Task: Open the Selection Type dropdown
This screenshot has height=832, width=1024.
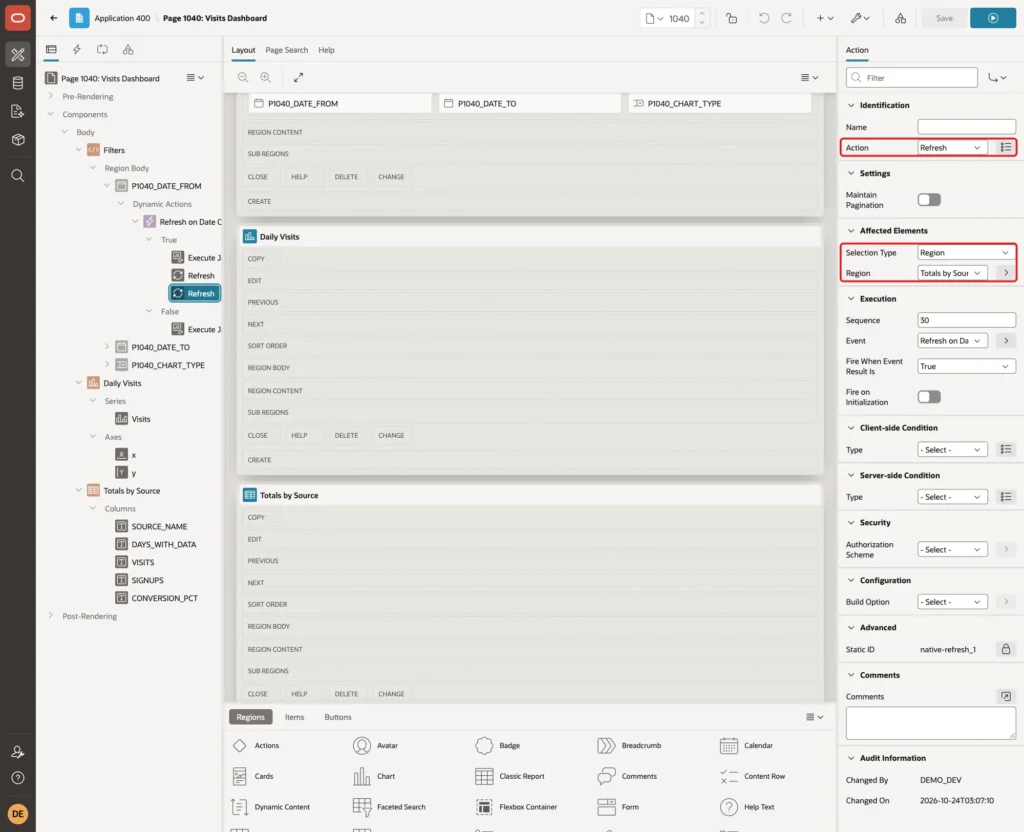Action: pyautogui.click(x=966, y=253)
